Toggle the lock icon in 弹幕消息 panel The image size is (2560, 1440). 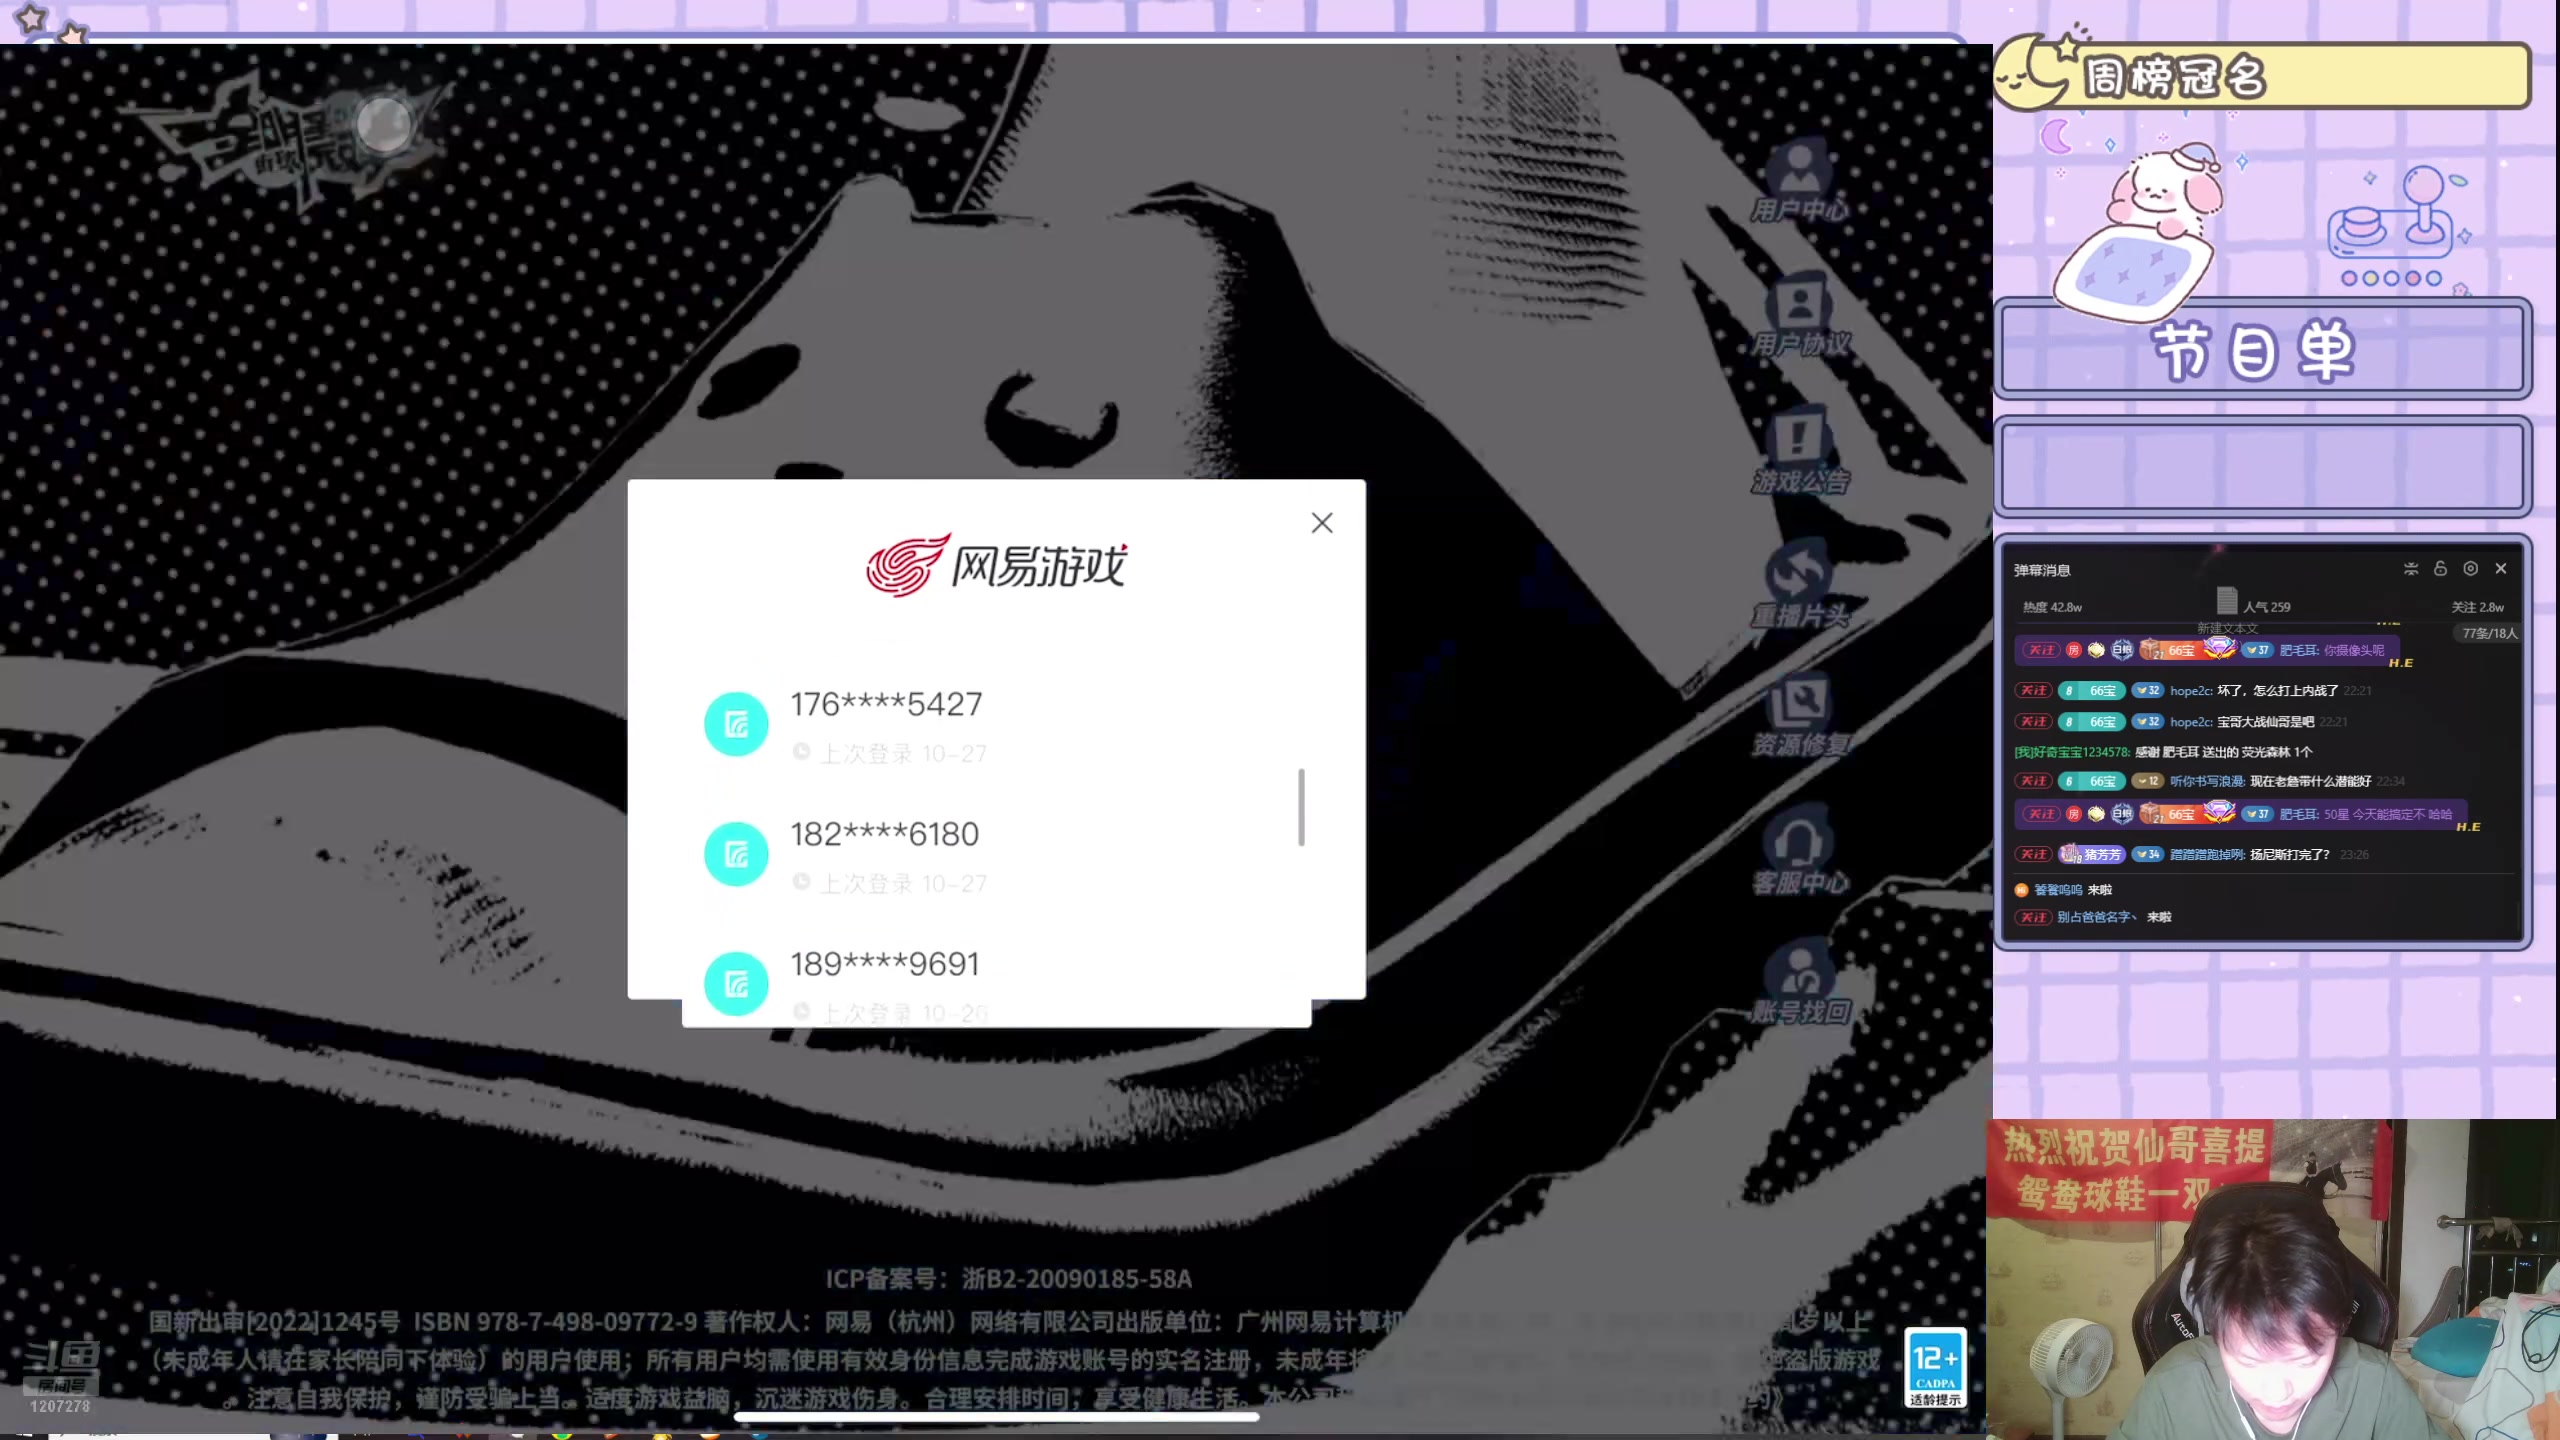coord(2440,569)
